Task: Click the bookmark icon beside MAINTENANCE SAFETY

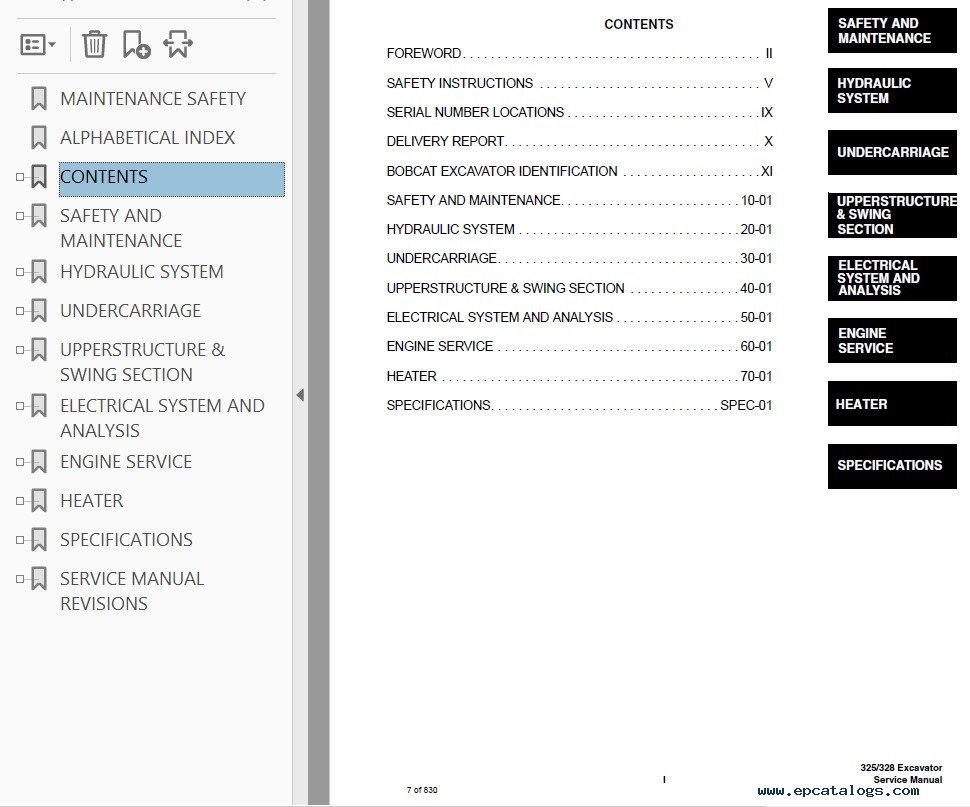Action: pyautogui.click(x=40, y=98)
